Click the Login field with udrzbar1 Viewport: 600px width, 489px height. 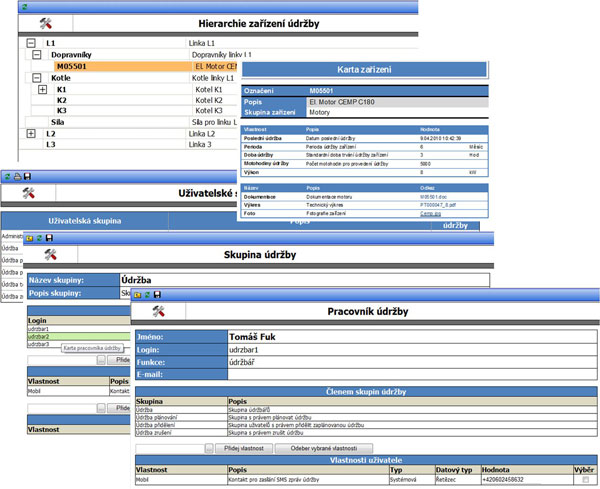[412, 350]
